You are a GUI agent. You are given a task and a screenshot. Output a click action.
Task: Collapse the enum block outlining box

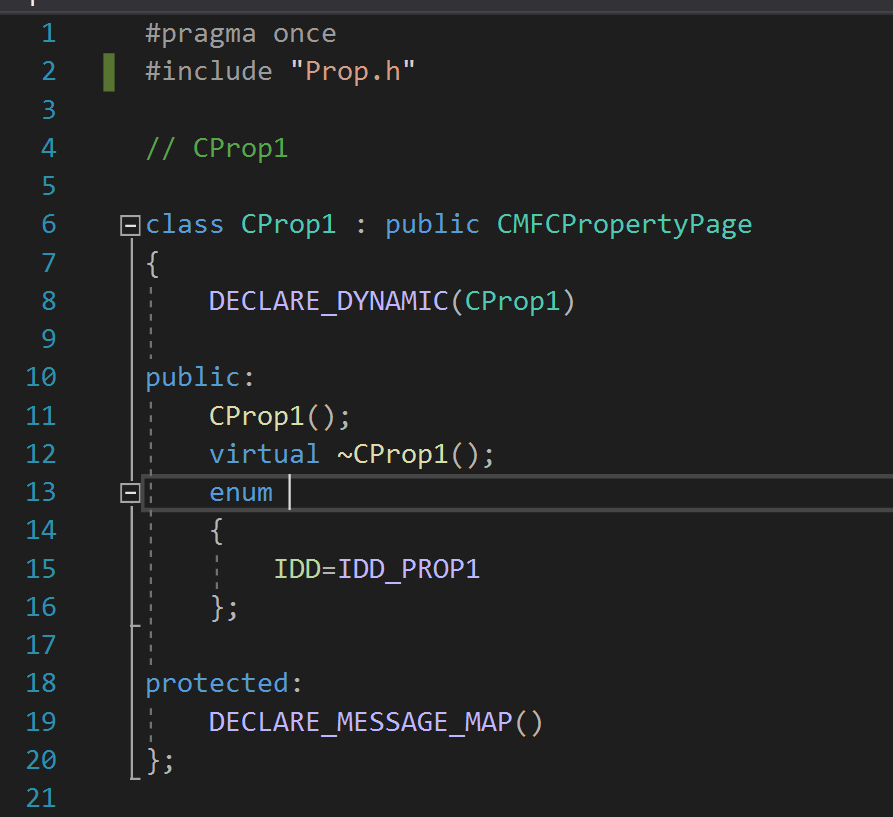[x=130, y=492]
